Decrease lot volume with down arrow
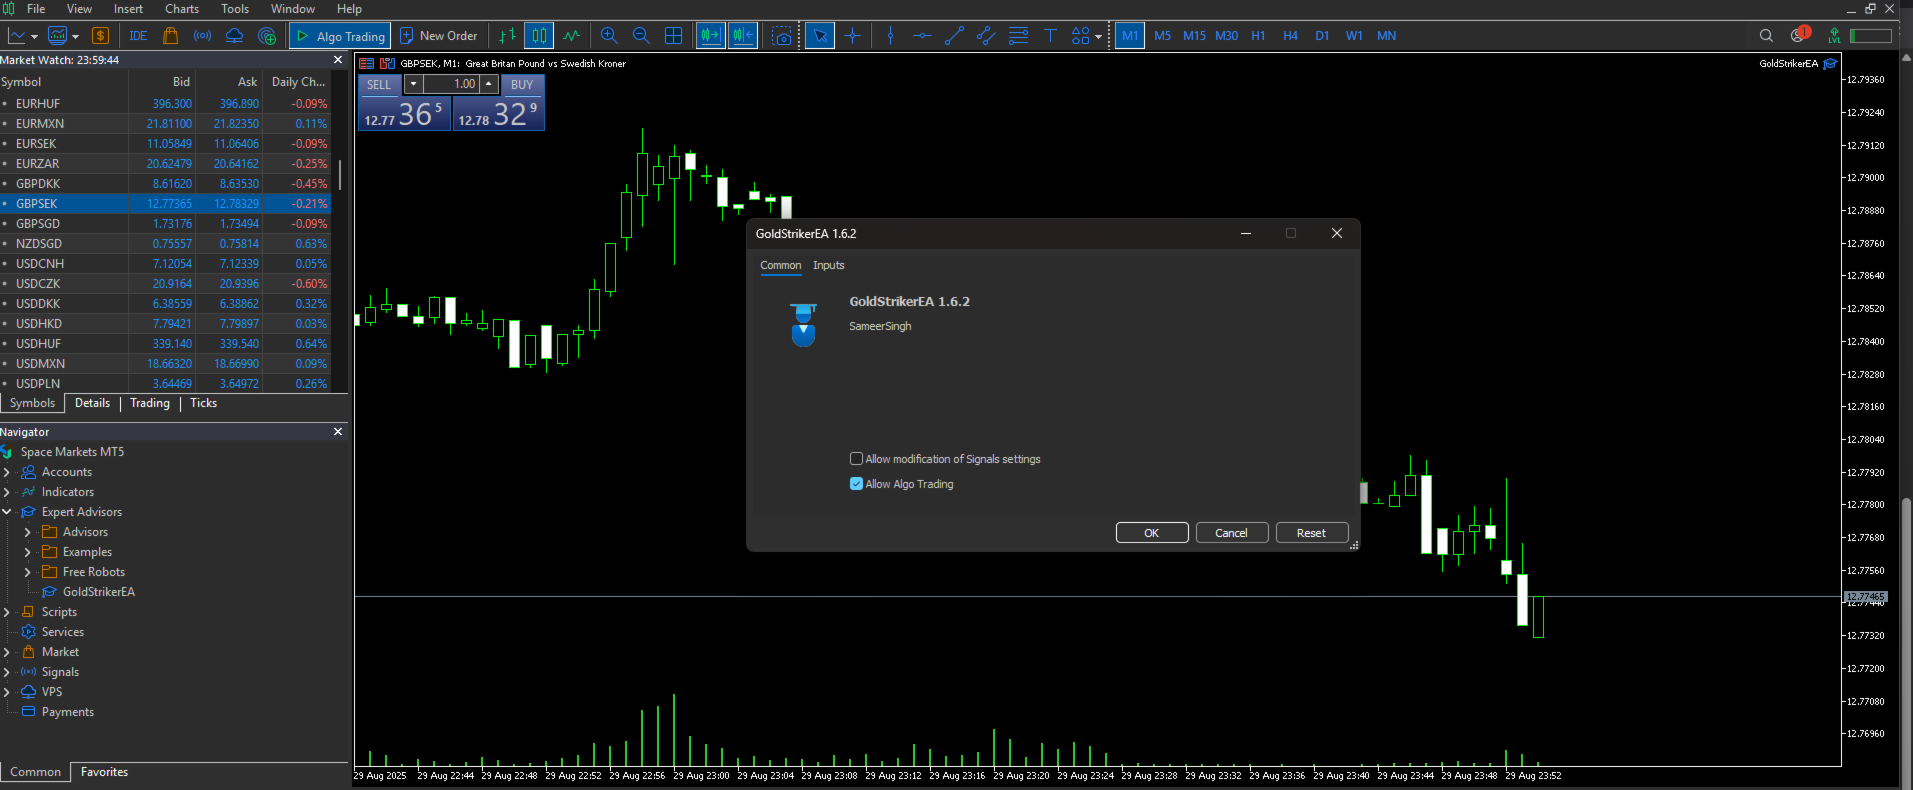1913x790 pixels. point(413,84)
